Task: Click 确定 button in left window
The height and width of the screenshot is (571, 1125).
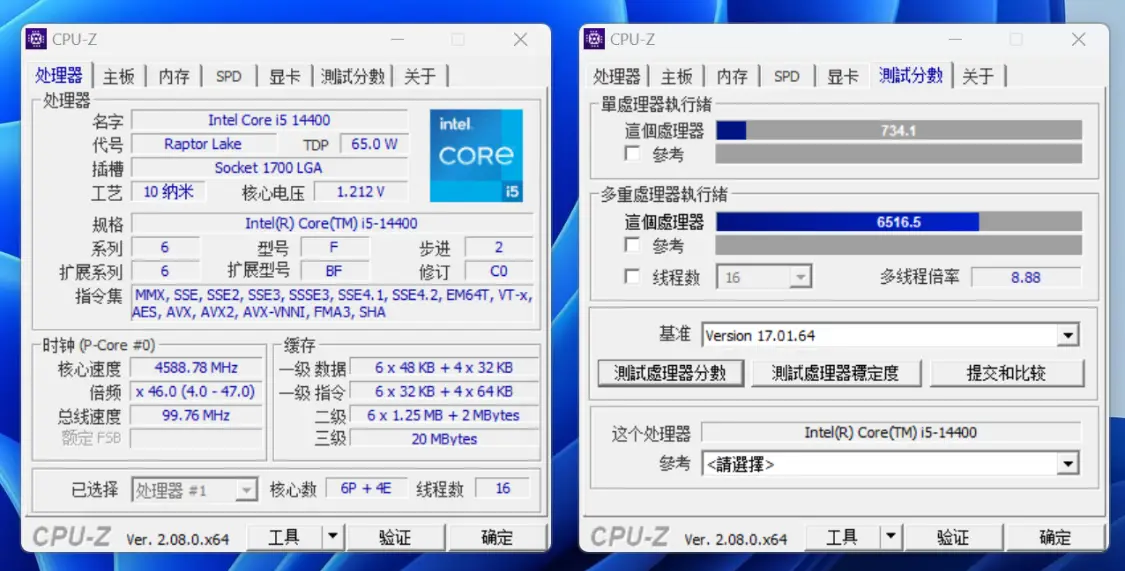Action: (496, 537)
